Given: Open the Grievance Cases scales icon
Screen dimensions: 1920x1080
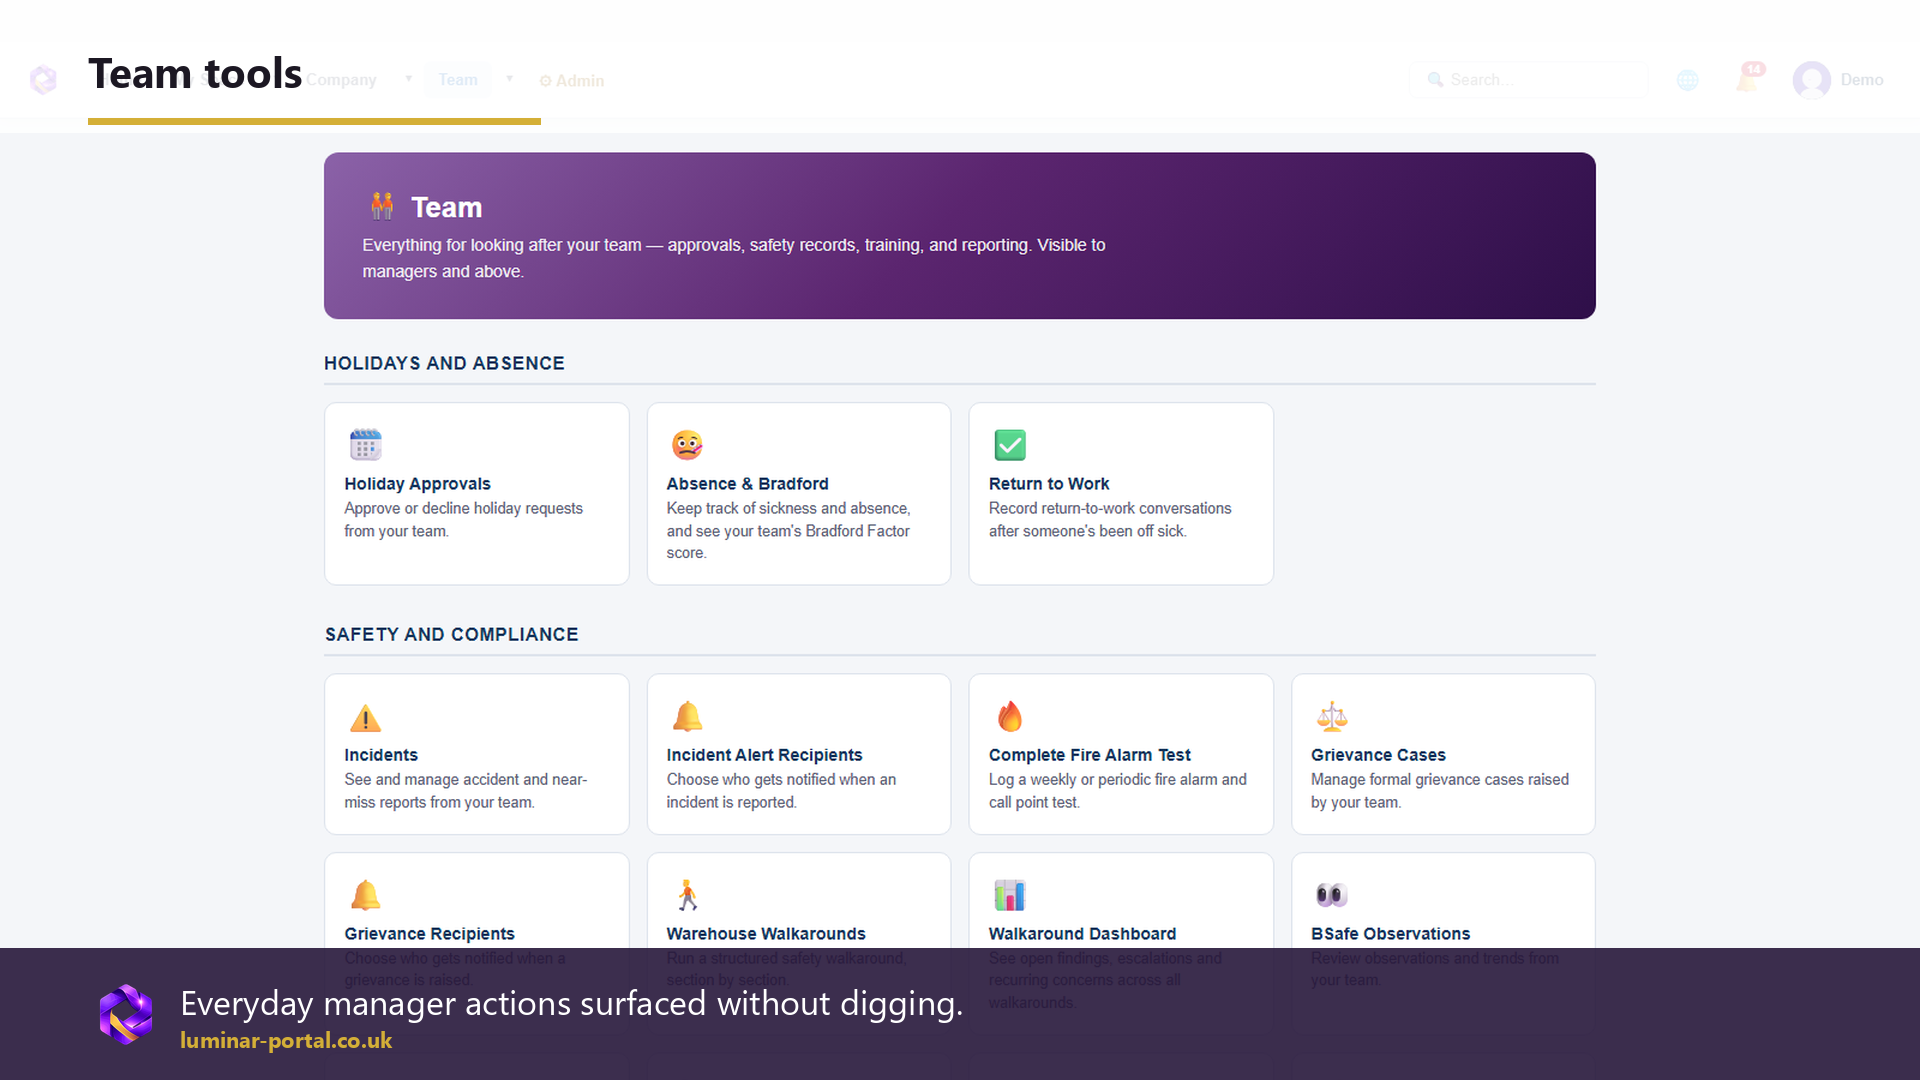Looking at the screenshot, I should coord(1332,716).
